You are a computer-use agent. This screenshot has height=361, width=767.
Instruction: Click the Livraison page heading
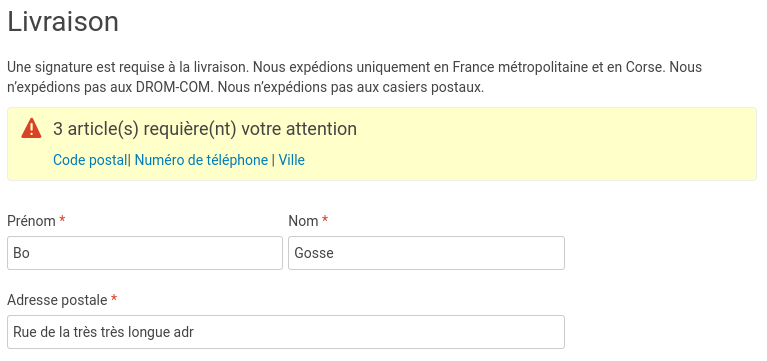63,22
